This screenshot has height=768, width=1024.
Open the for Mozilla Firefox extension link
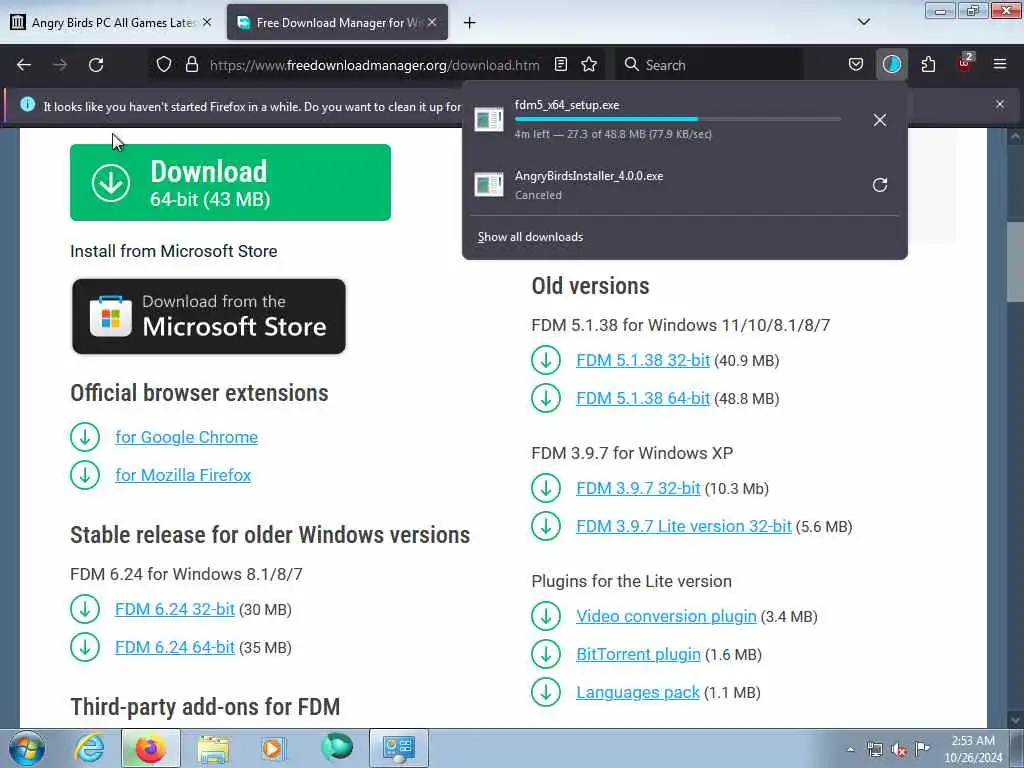pyautogui.click(x=183, y=475)
